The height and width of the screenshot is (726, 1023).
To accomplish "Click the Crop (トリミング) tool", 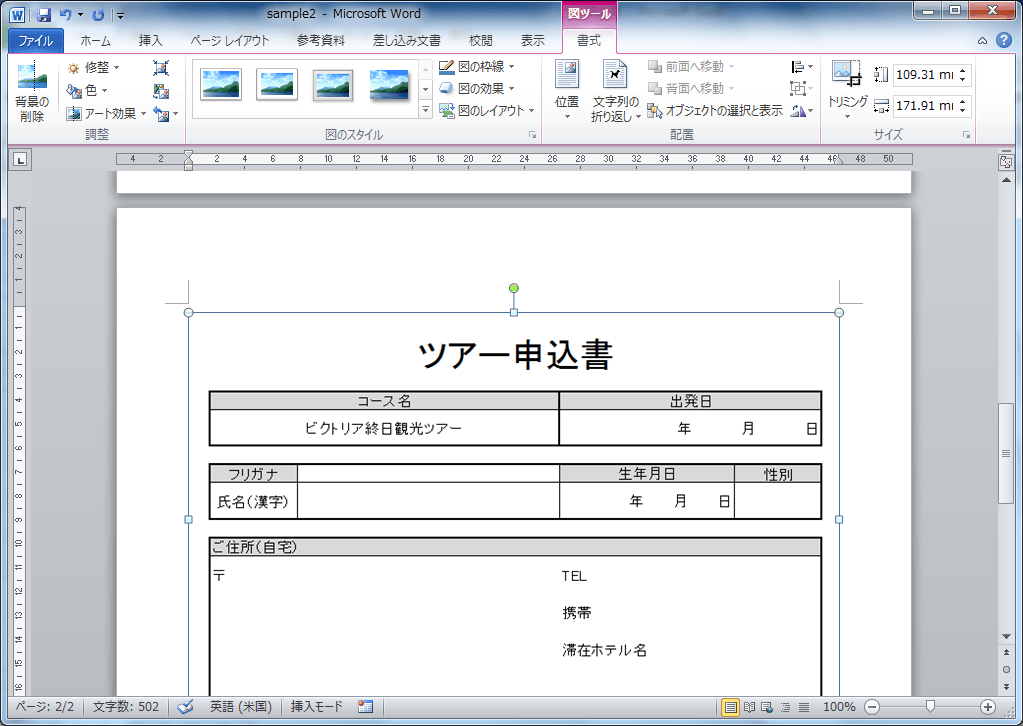I will [847, 90].
